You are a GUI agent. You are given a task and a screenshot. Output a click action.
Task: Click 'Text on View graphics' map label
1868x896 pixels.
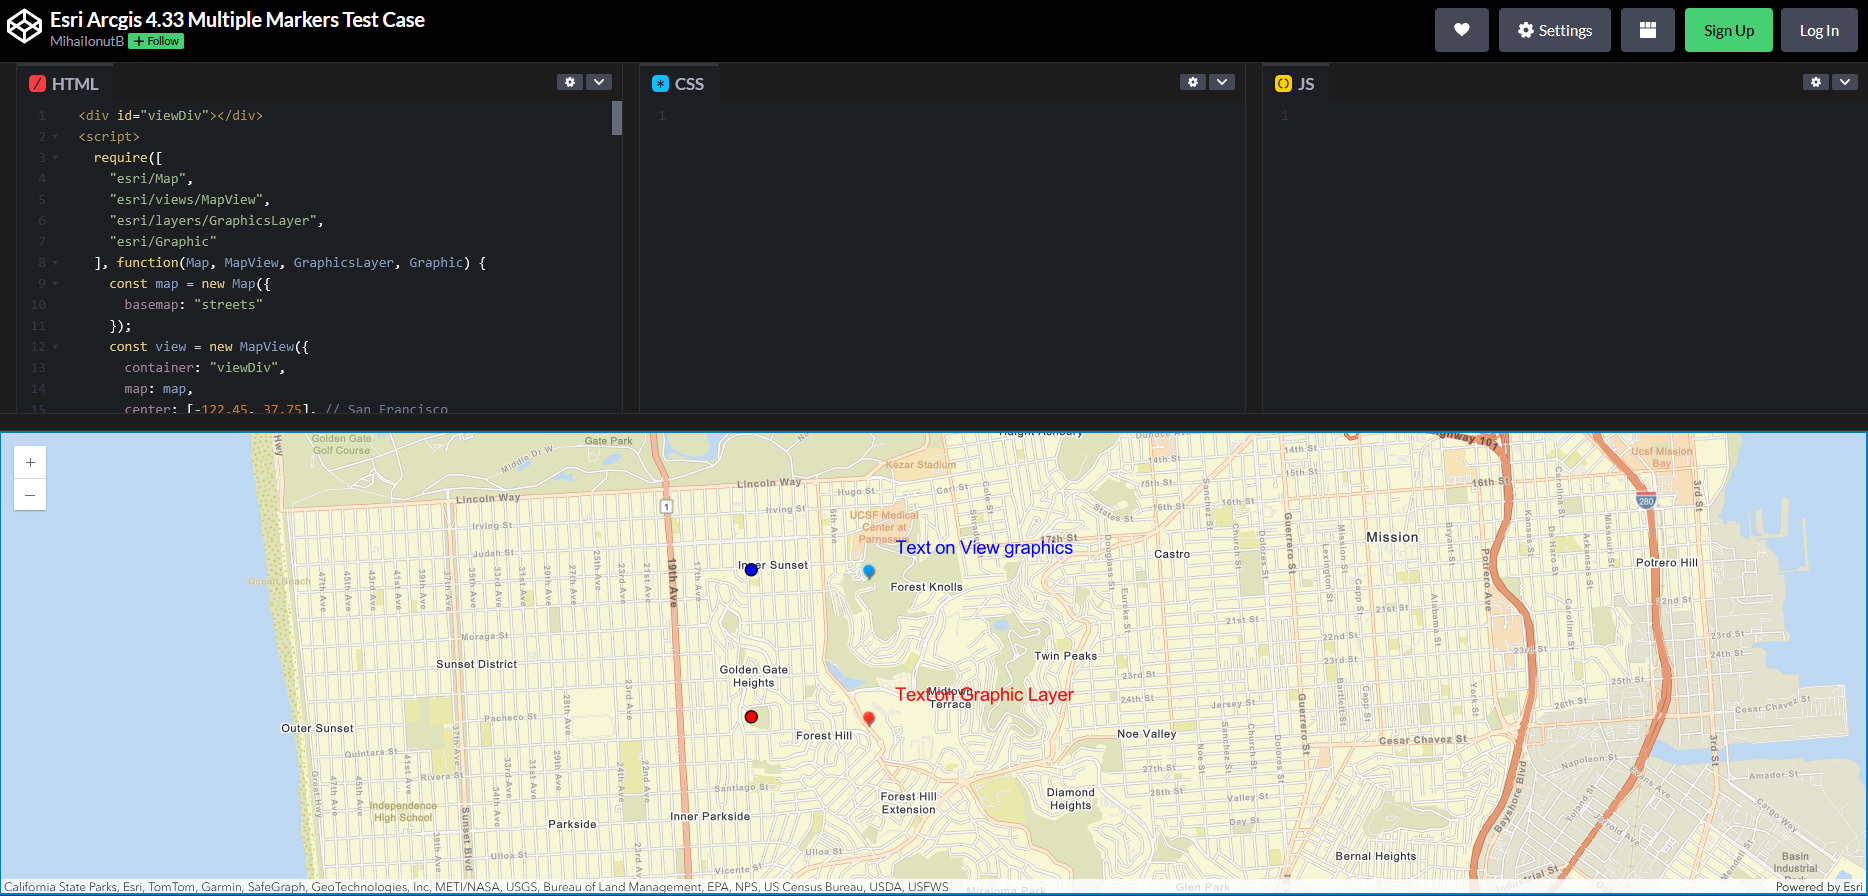(984, 547)
